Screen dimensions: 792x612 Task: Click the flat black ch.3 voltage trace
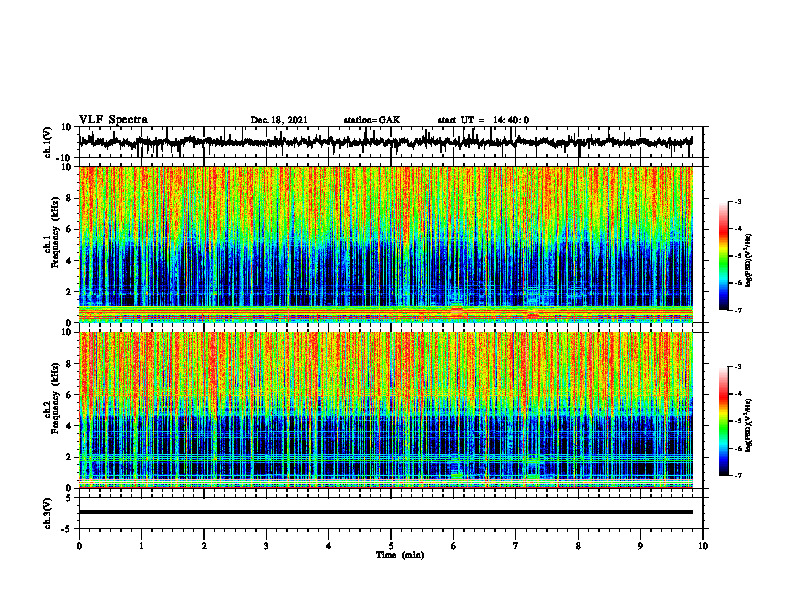(386, 512)
